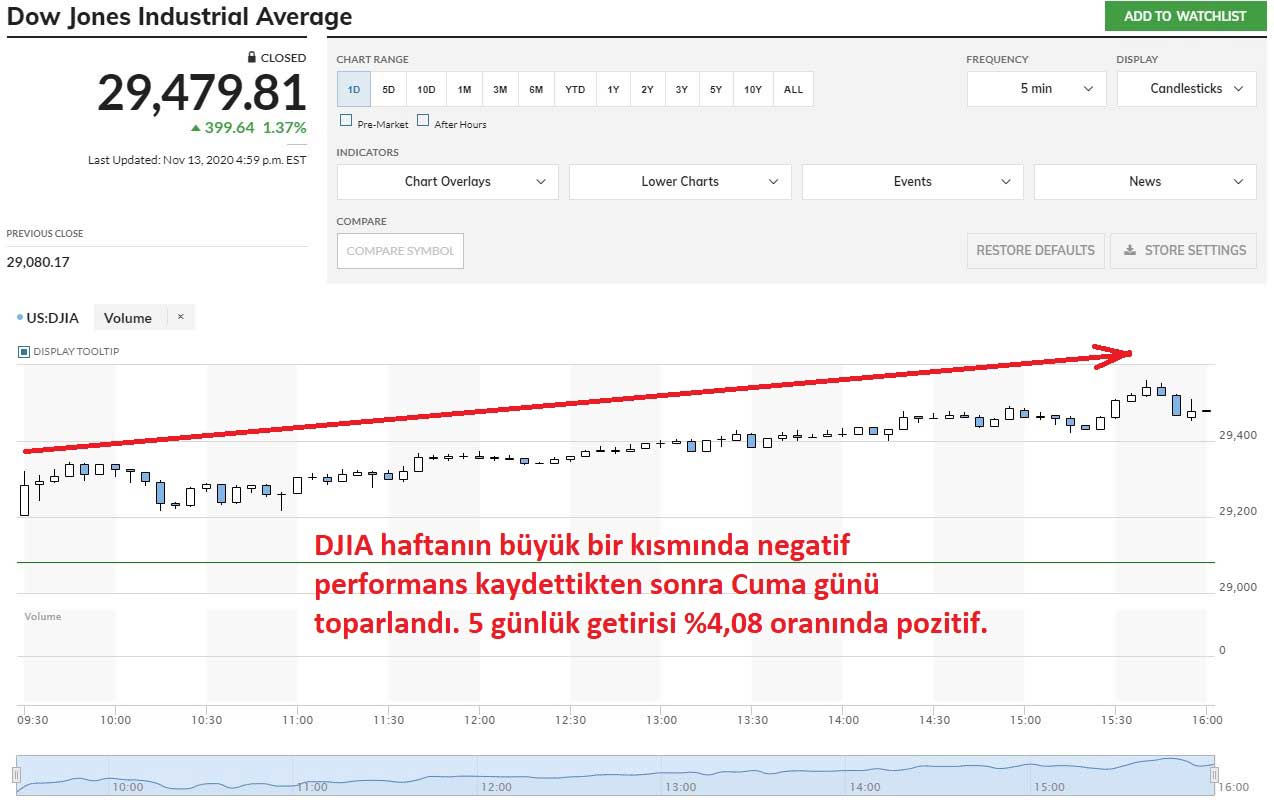The width and height of the screenshot is (1274, 808).
Task: Expand the News indicator dropdown
Action: point(1145,182)
